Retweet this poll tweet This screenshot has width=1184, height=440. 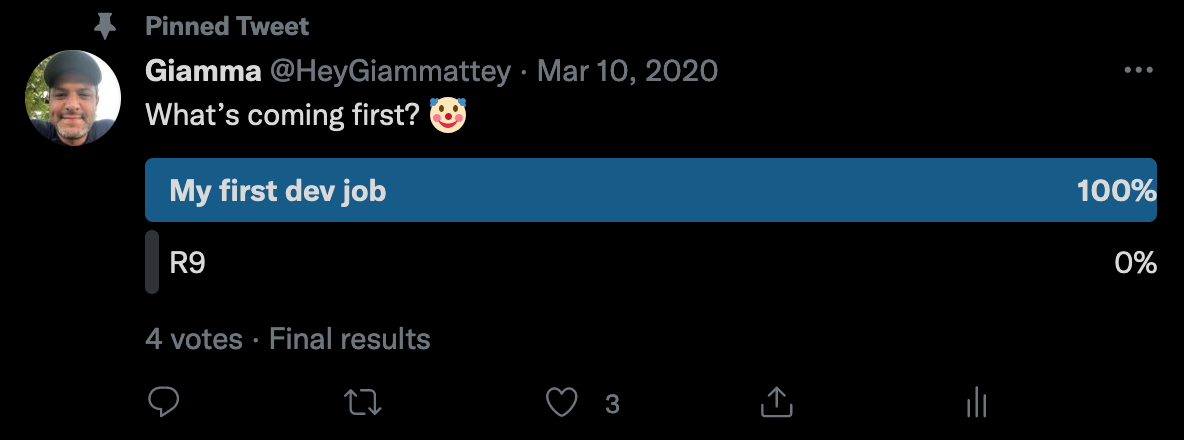click(362, 402)
